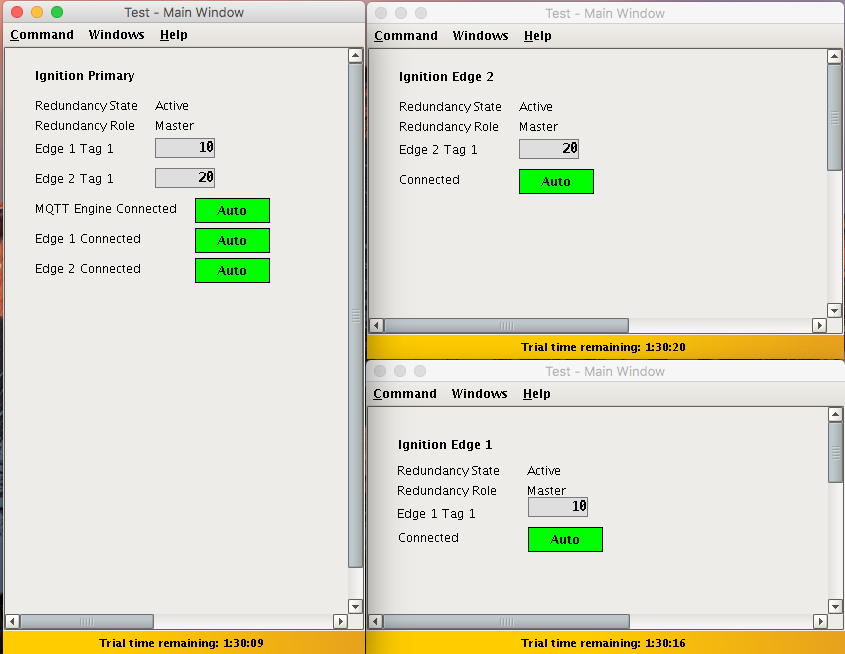
Task: Click horizontal scrollbar thumb in Ignition Edge 1 window
Action: click(x=507, y=621)
